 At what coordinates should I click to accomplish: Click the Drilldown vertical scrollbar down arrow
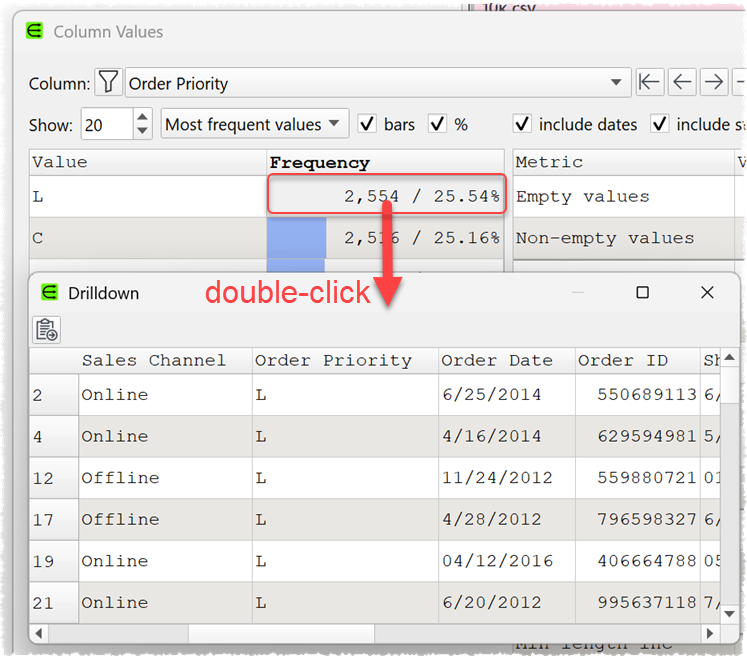click(729, 614)
